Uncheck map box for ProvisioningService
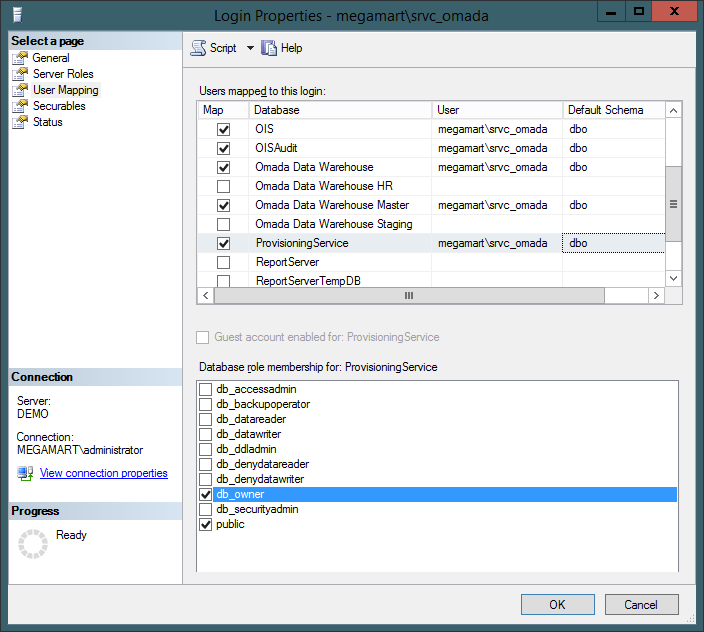 [223, 243]
